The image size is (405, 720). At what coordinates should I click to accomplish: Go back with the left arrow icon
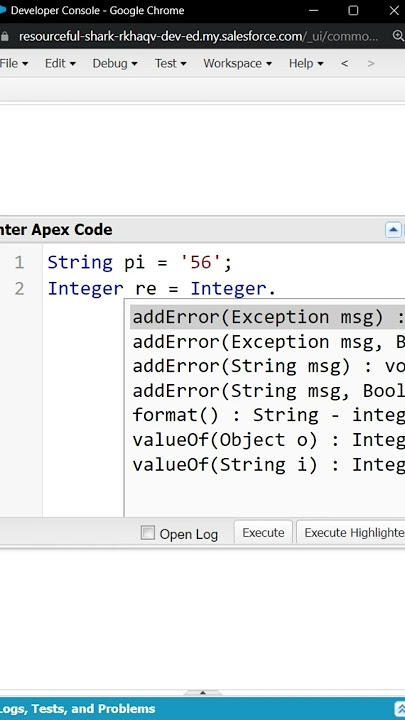tap(344, 63)
